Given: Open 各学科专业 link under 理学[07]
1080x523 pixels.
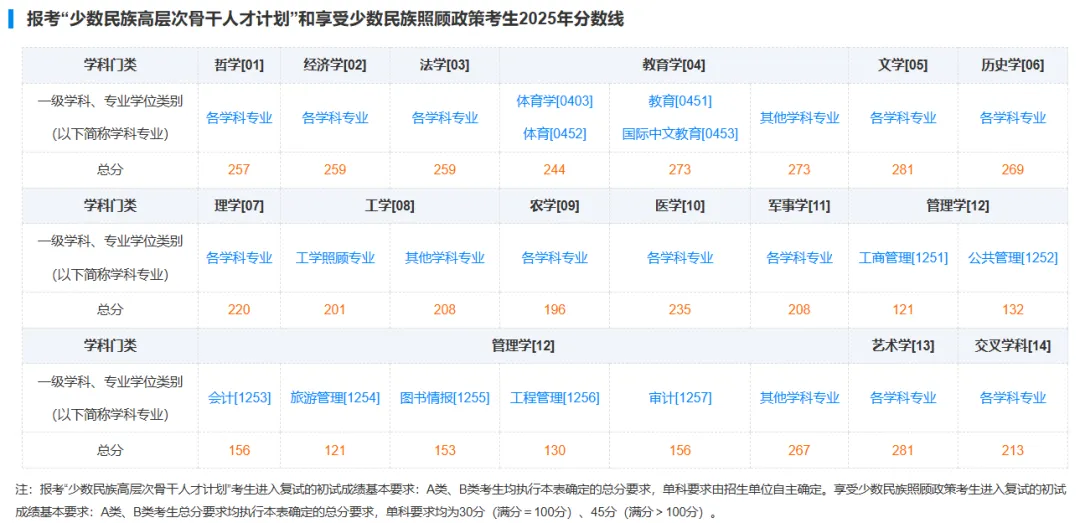Looking at the screenshot, I should tap(239, 258).
